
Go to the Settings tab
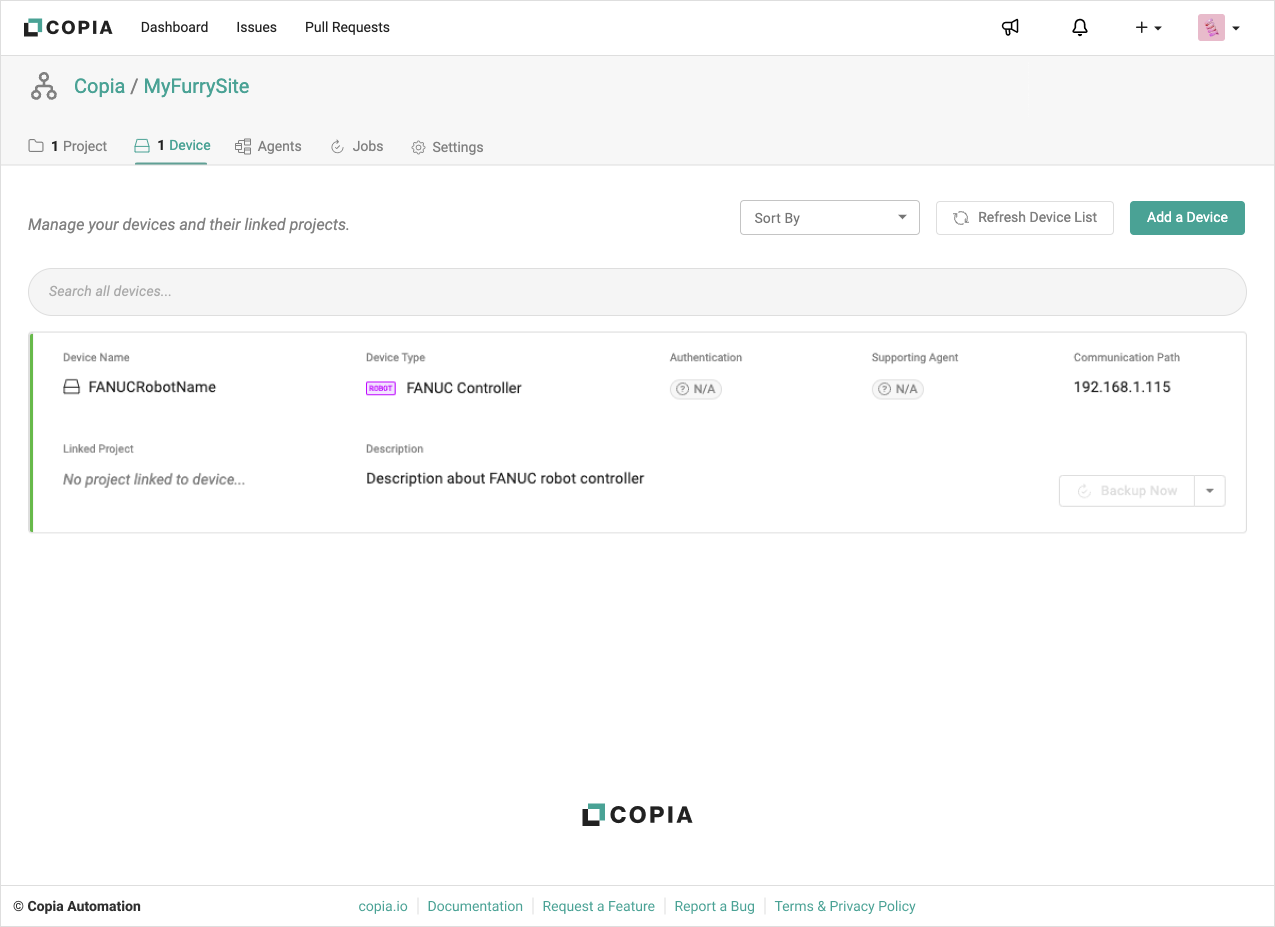447,147
